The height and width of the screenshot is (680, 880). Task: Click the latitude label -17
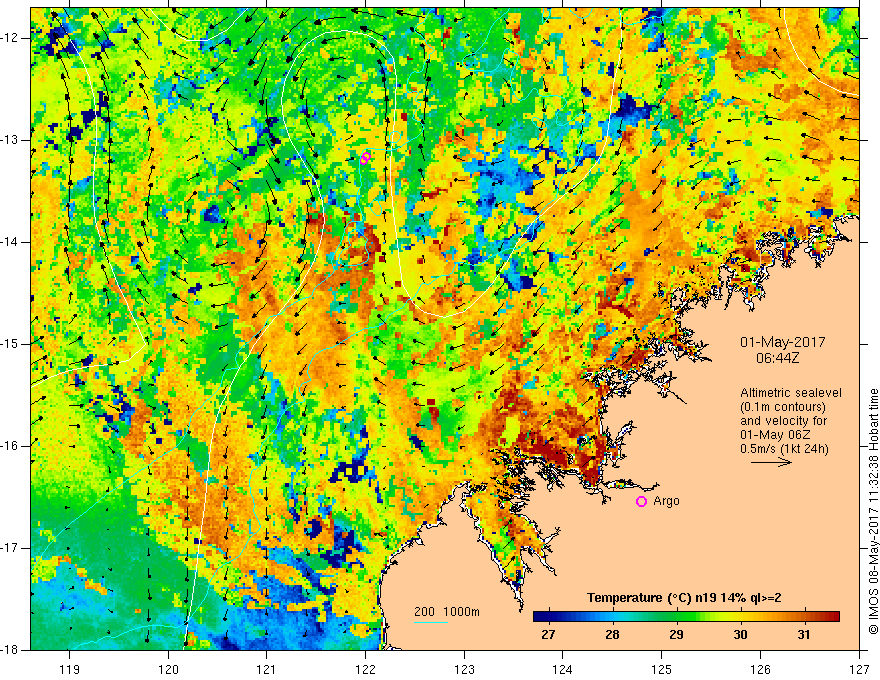pyautogui.click(x=10, y=548)
